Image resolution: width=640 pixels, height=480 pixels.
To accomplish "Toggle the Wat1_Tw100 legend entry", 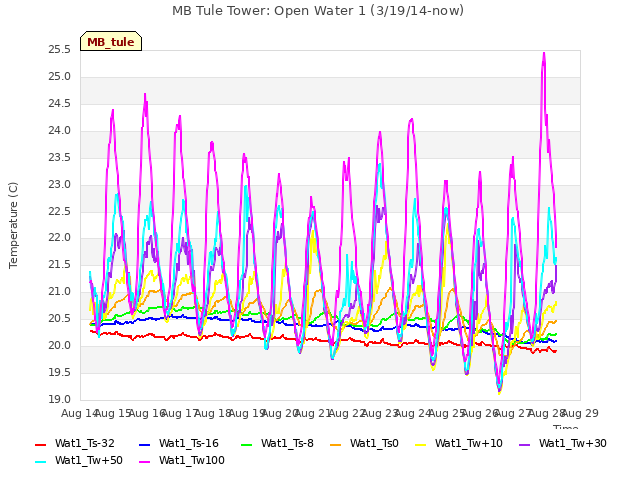I will tap(182, 460).
